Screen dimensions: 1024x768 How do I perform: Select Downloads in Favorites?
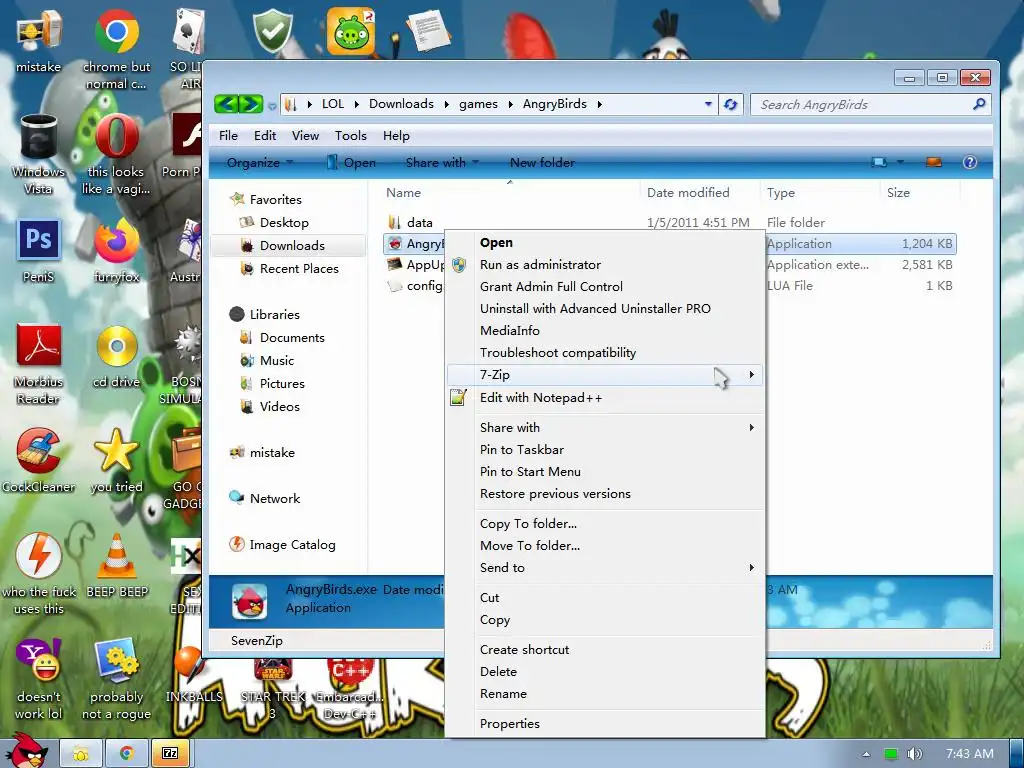point(291,246)
